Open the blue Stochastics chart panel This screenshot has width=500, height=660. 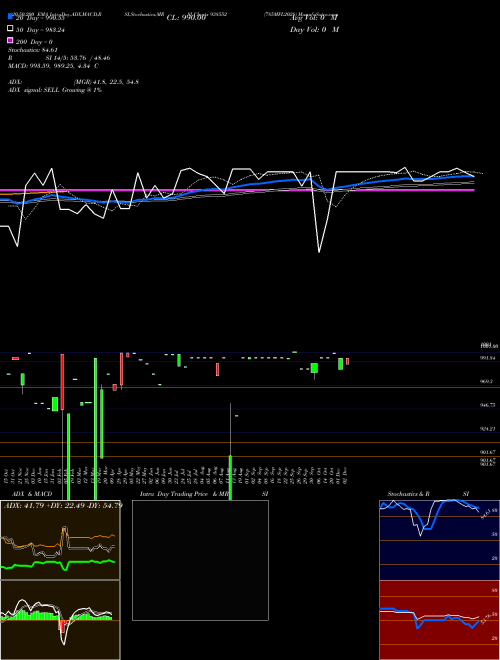(439, 540)
